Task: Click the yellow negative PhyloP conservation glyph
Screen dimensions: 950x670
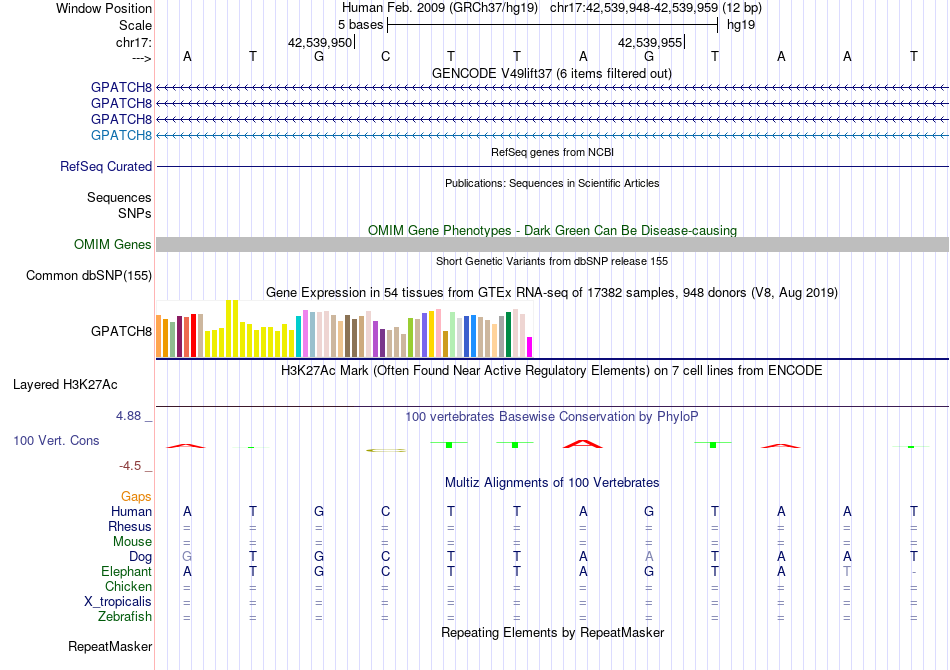Action: coord(386,450)
